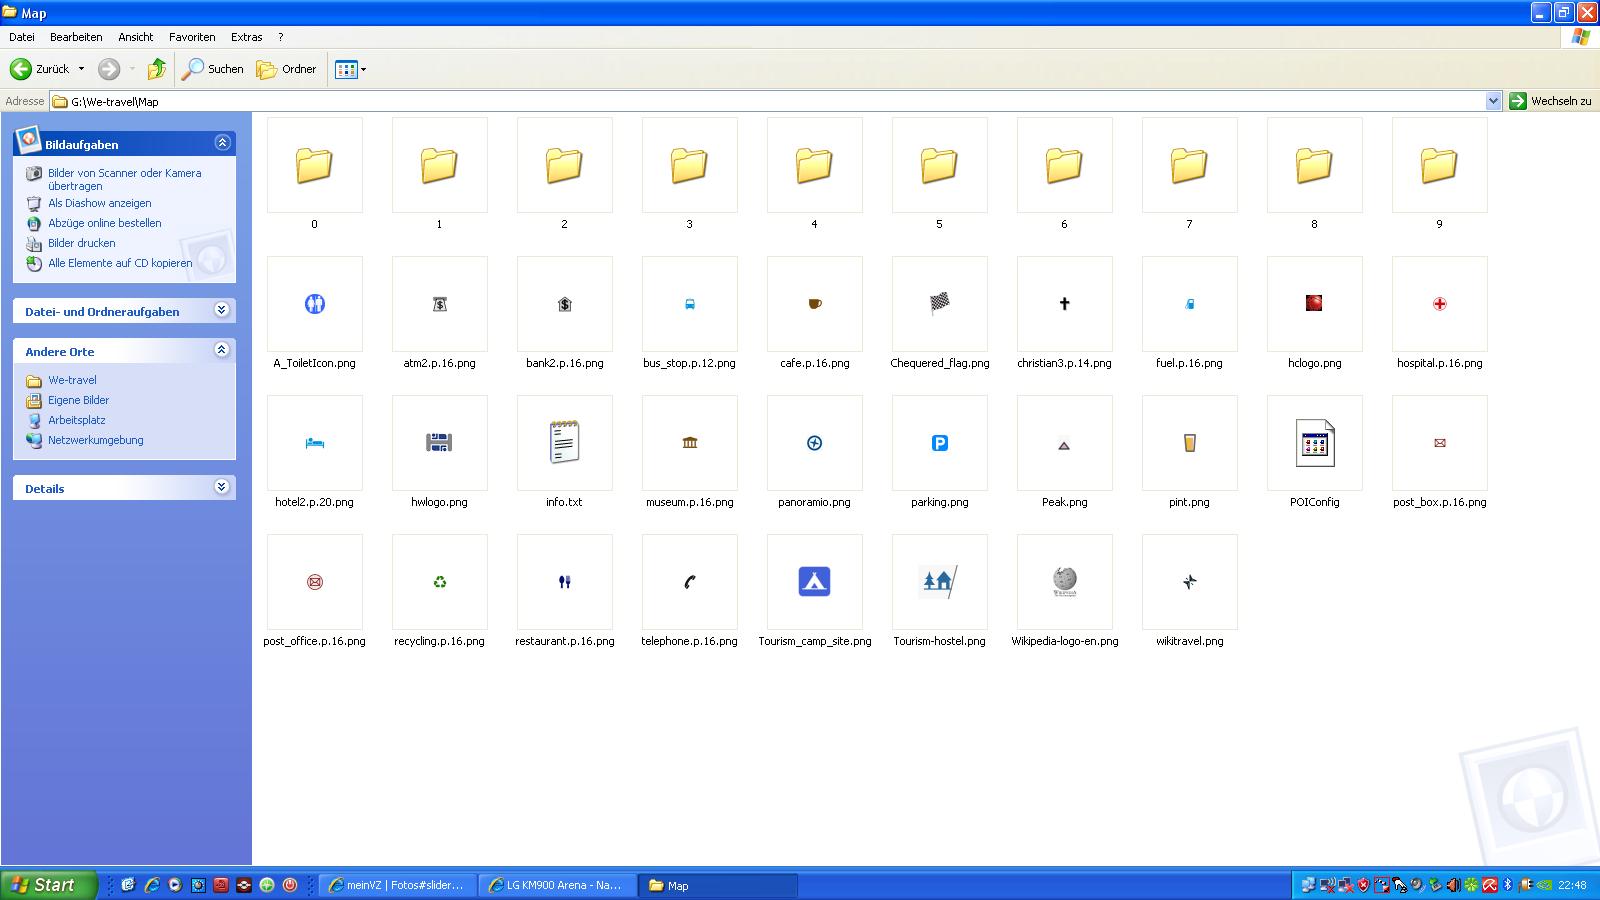Viewport: 1600px width, 900px height.
Task: Select the hwlogo.png icon
Action: [440, 443]
